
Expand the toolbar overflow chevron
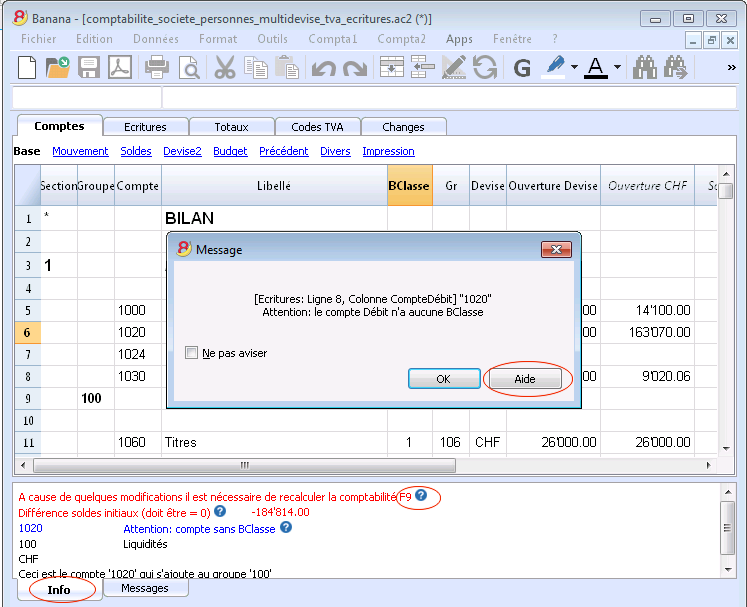[731, 68]
